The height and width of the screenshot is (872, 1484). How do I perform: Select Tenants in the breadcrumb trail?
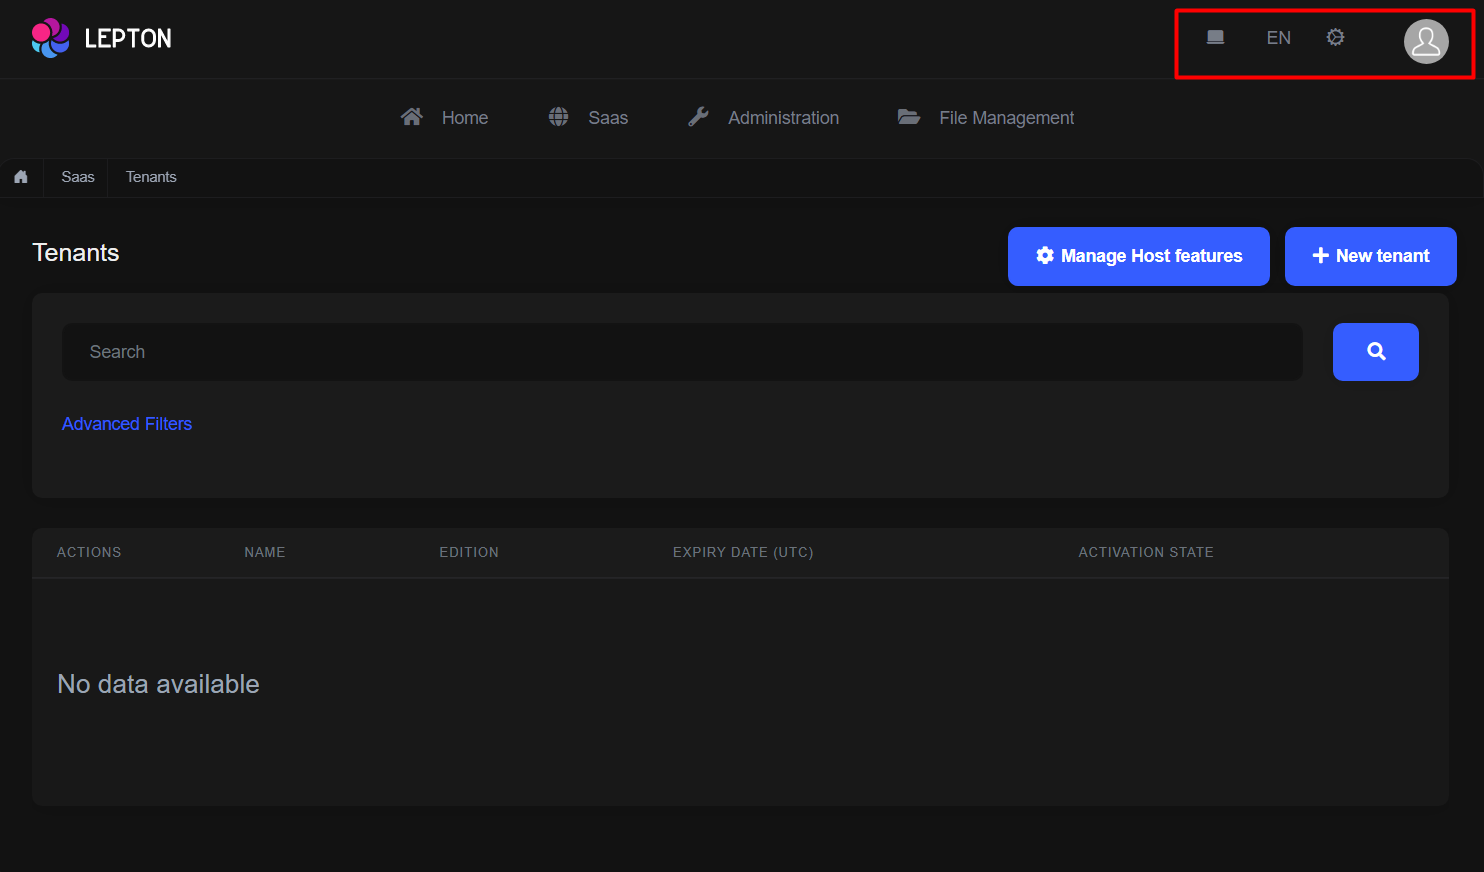[151, 177]
